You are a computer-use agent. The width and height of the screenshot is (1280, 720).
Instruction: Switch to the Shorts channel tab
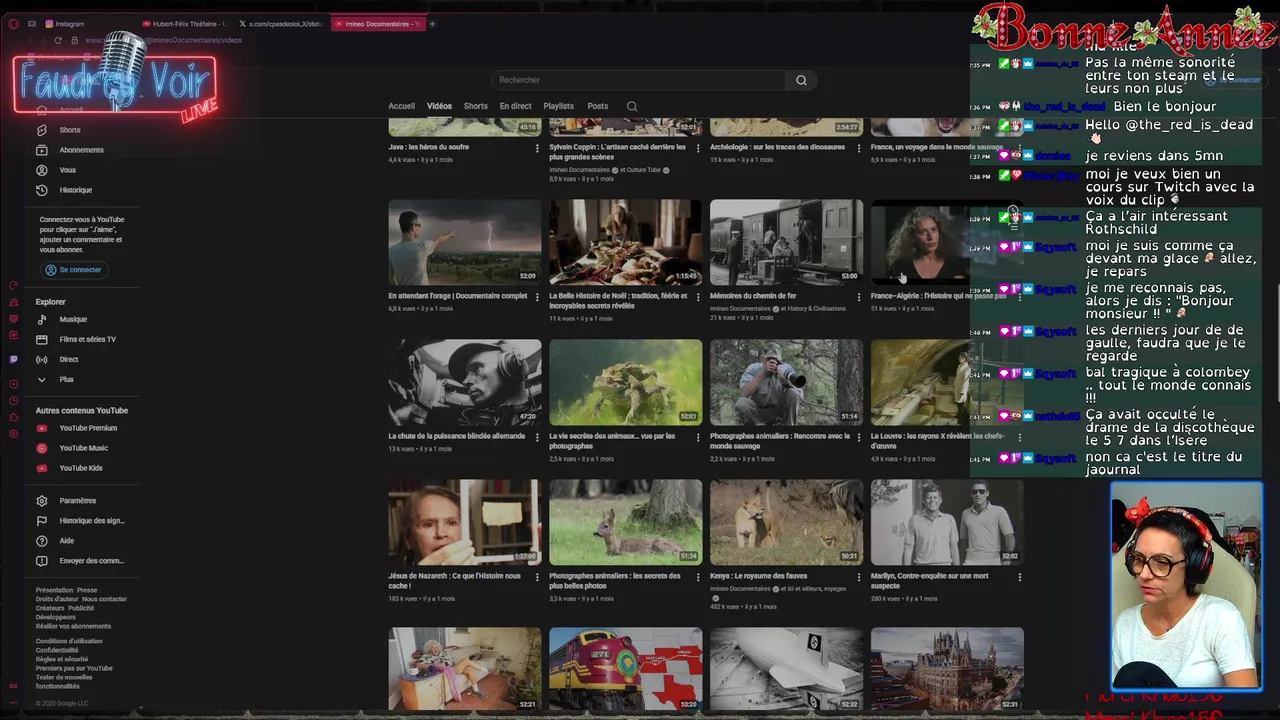click(x=476, y=106)
